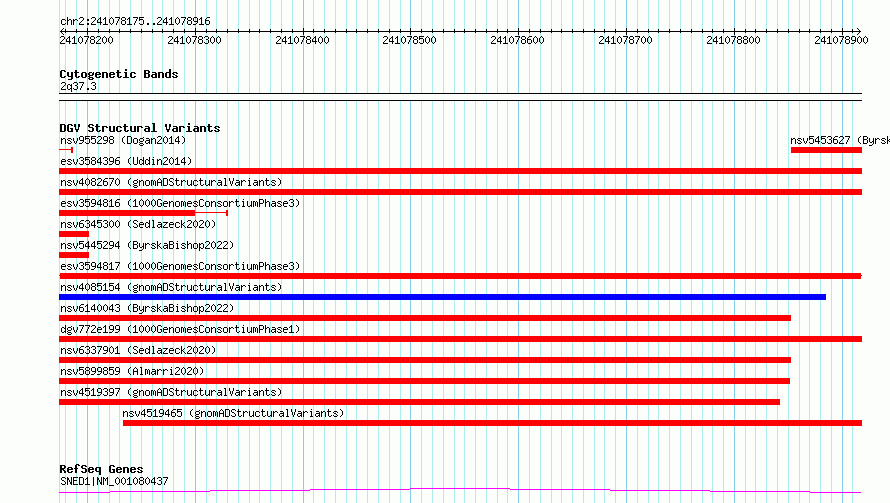Click ruler position 241078500

tap(410, 40)
